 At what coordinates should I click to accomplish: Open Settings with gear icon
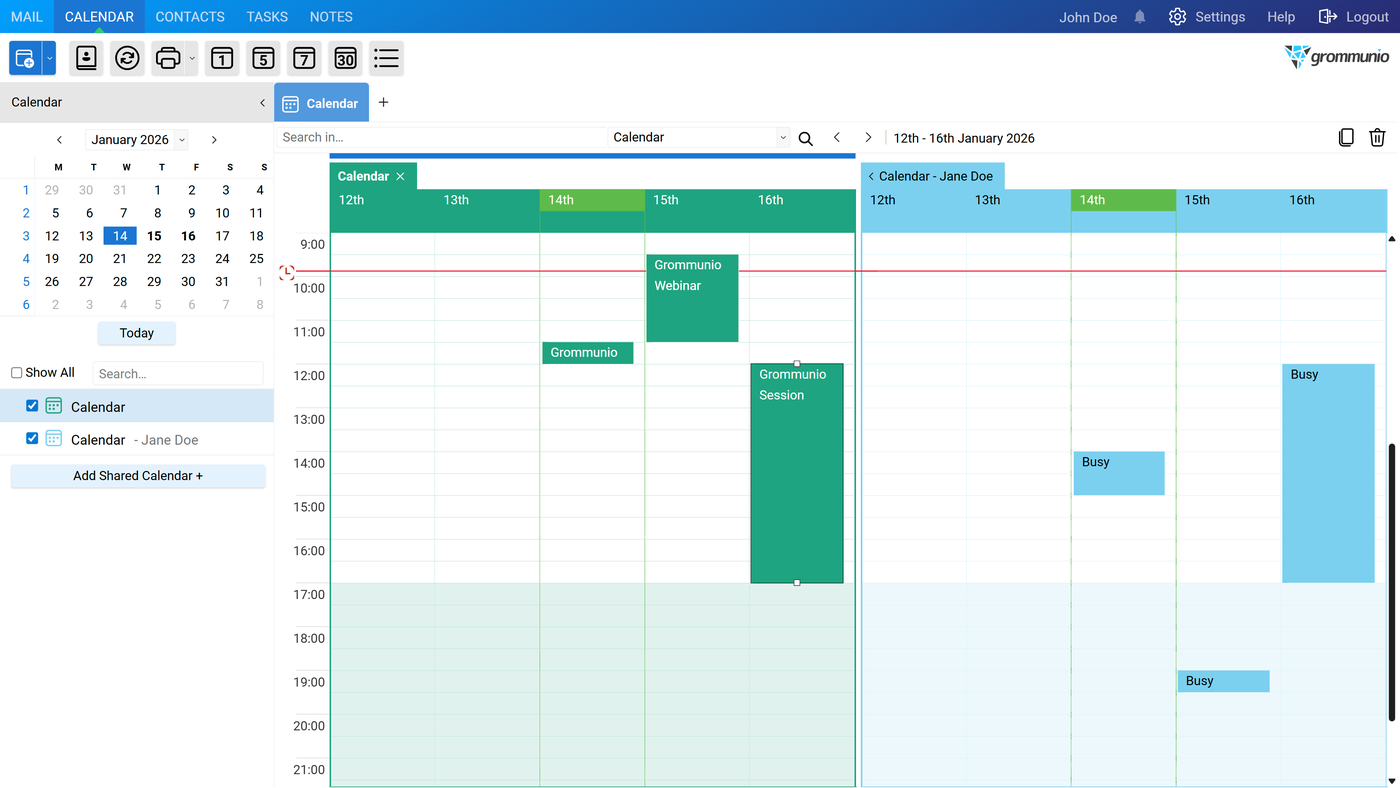coord(1177,17)
